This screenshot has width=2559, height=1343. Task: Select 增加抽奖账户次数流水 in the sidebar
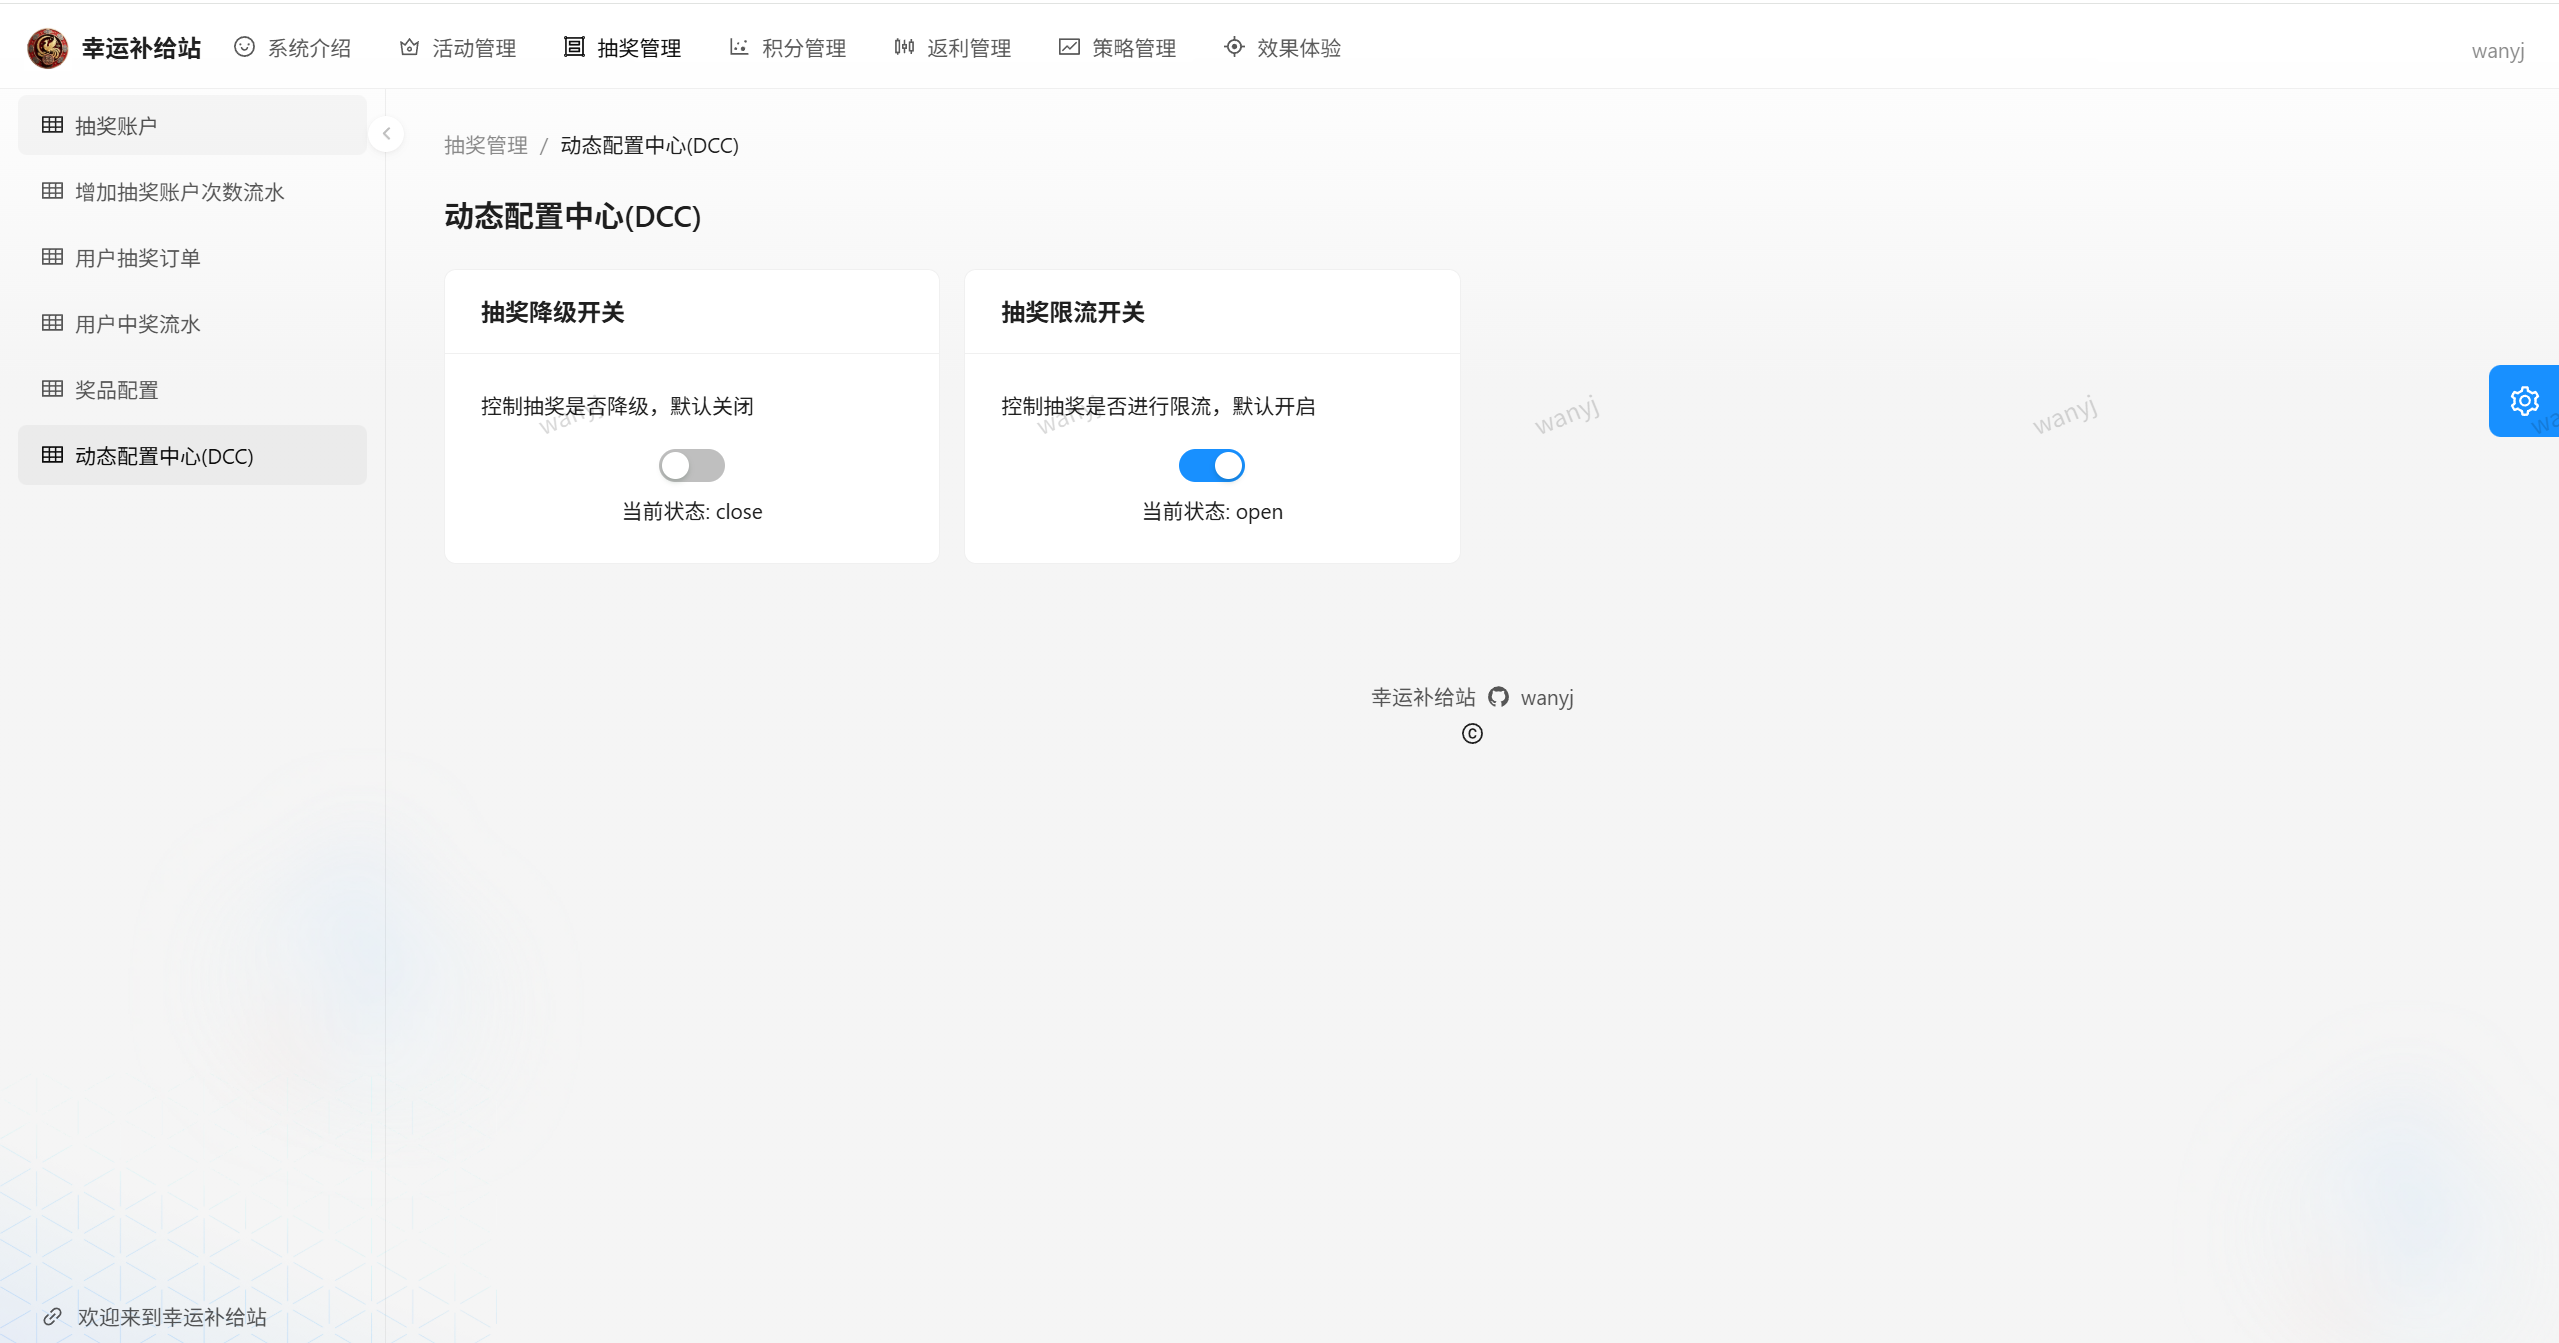pos(180,192)
